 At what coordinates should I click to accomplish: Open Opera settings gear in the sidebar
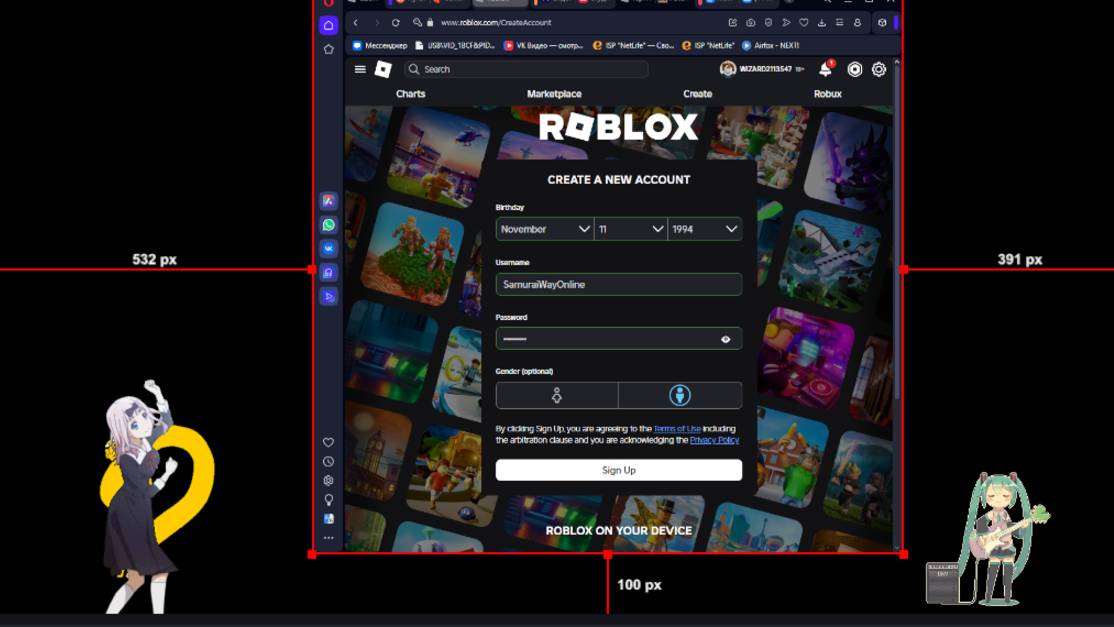coord(328,481)
